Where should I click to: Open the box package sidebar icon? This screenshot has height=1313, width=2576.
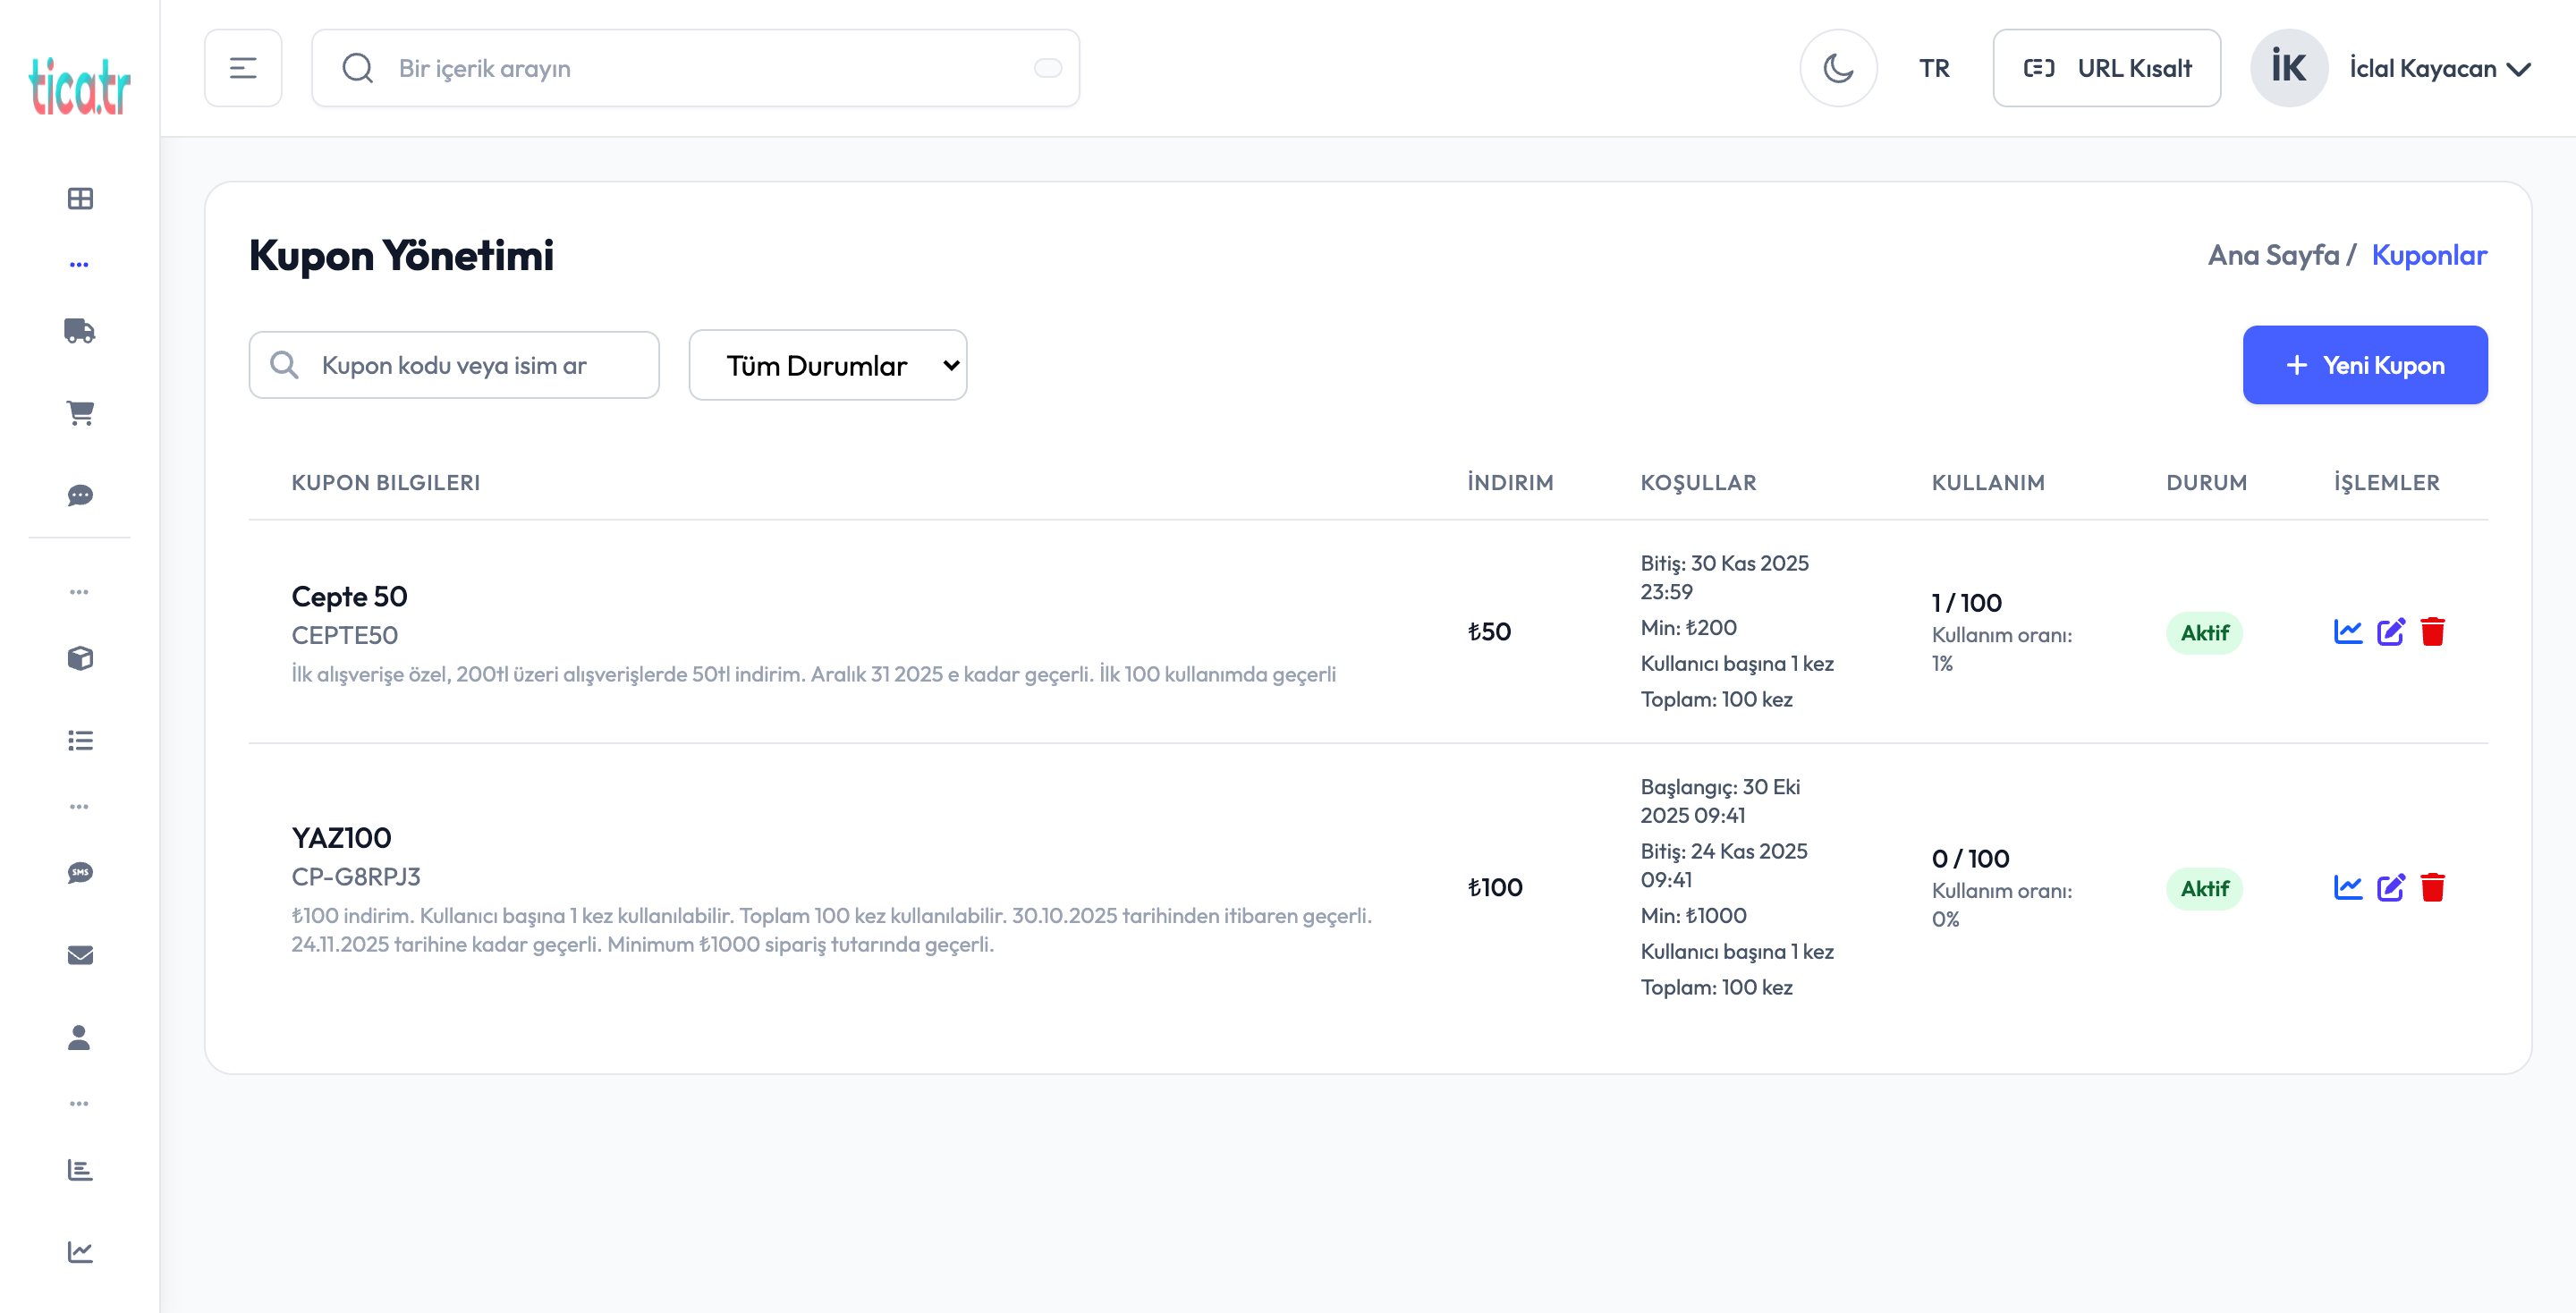coord(80,658)
